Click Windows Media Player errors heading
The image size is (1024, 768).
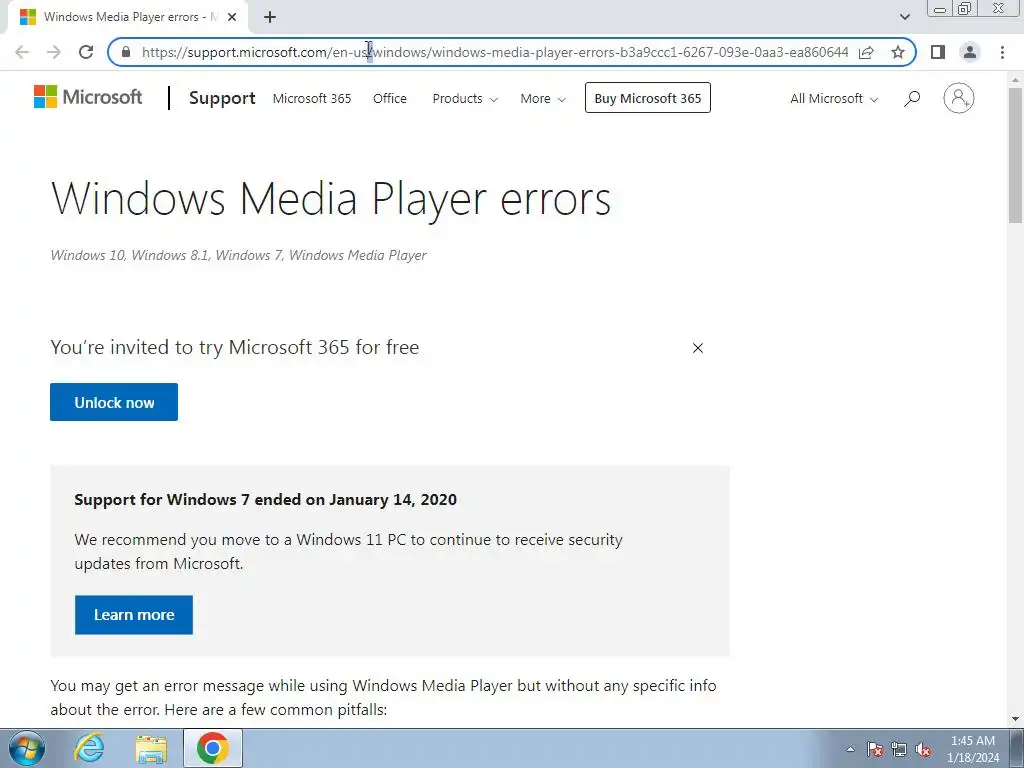(x=330, y=199)
